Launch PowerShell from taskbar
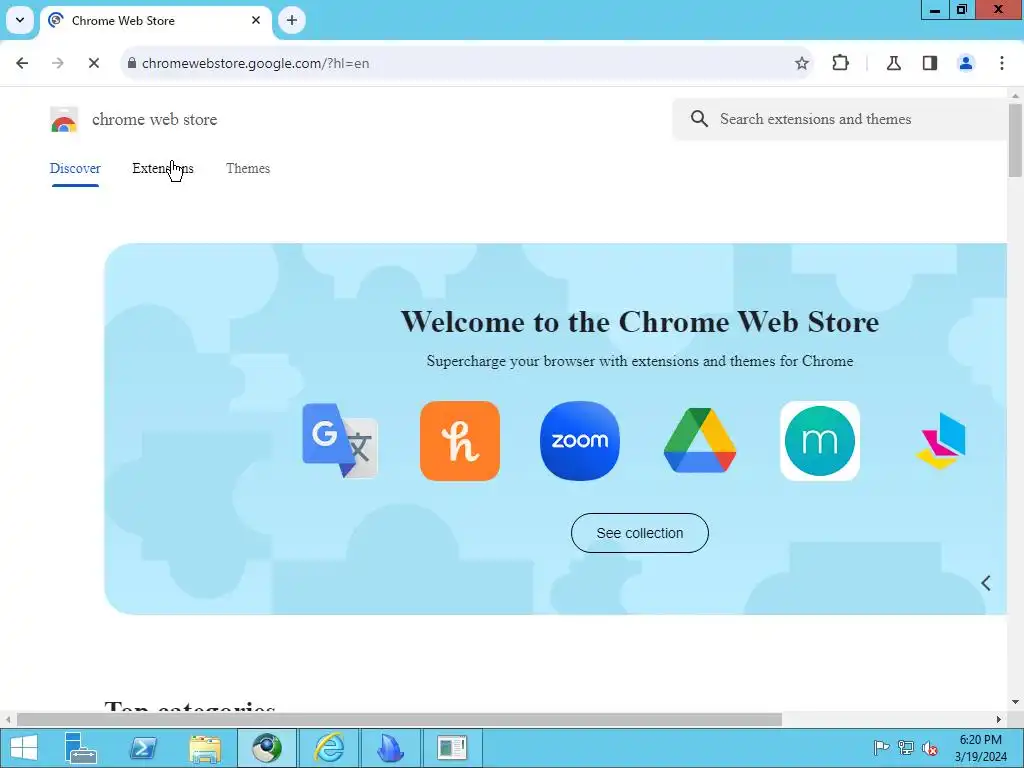Screen dimensions: 1024x768 coord(143,748)
